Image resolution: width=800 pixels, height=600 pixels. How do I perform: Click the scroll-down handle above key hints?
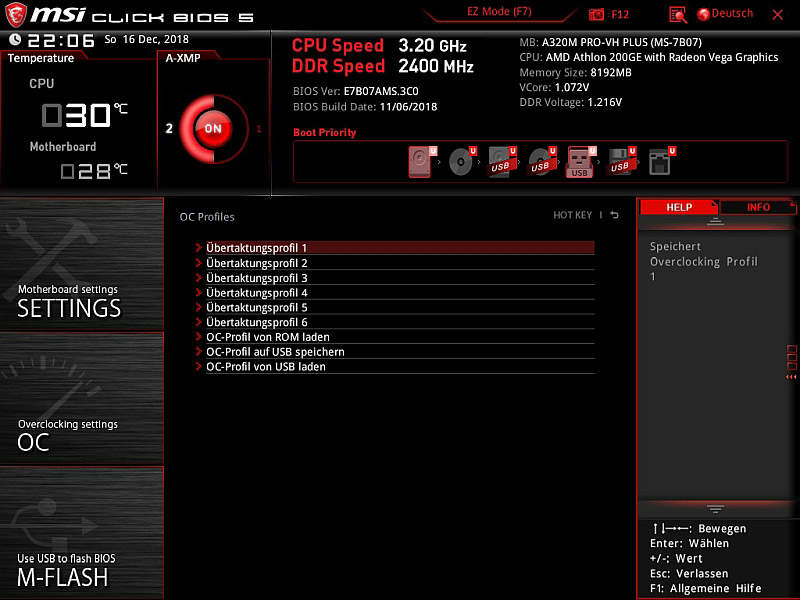715,509
